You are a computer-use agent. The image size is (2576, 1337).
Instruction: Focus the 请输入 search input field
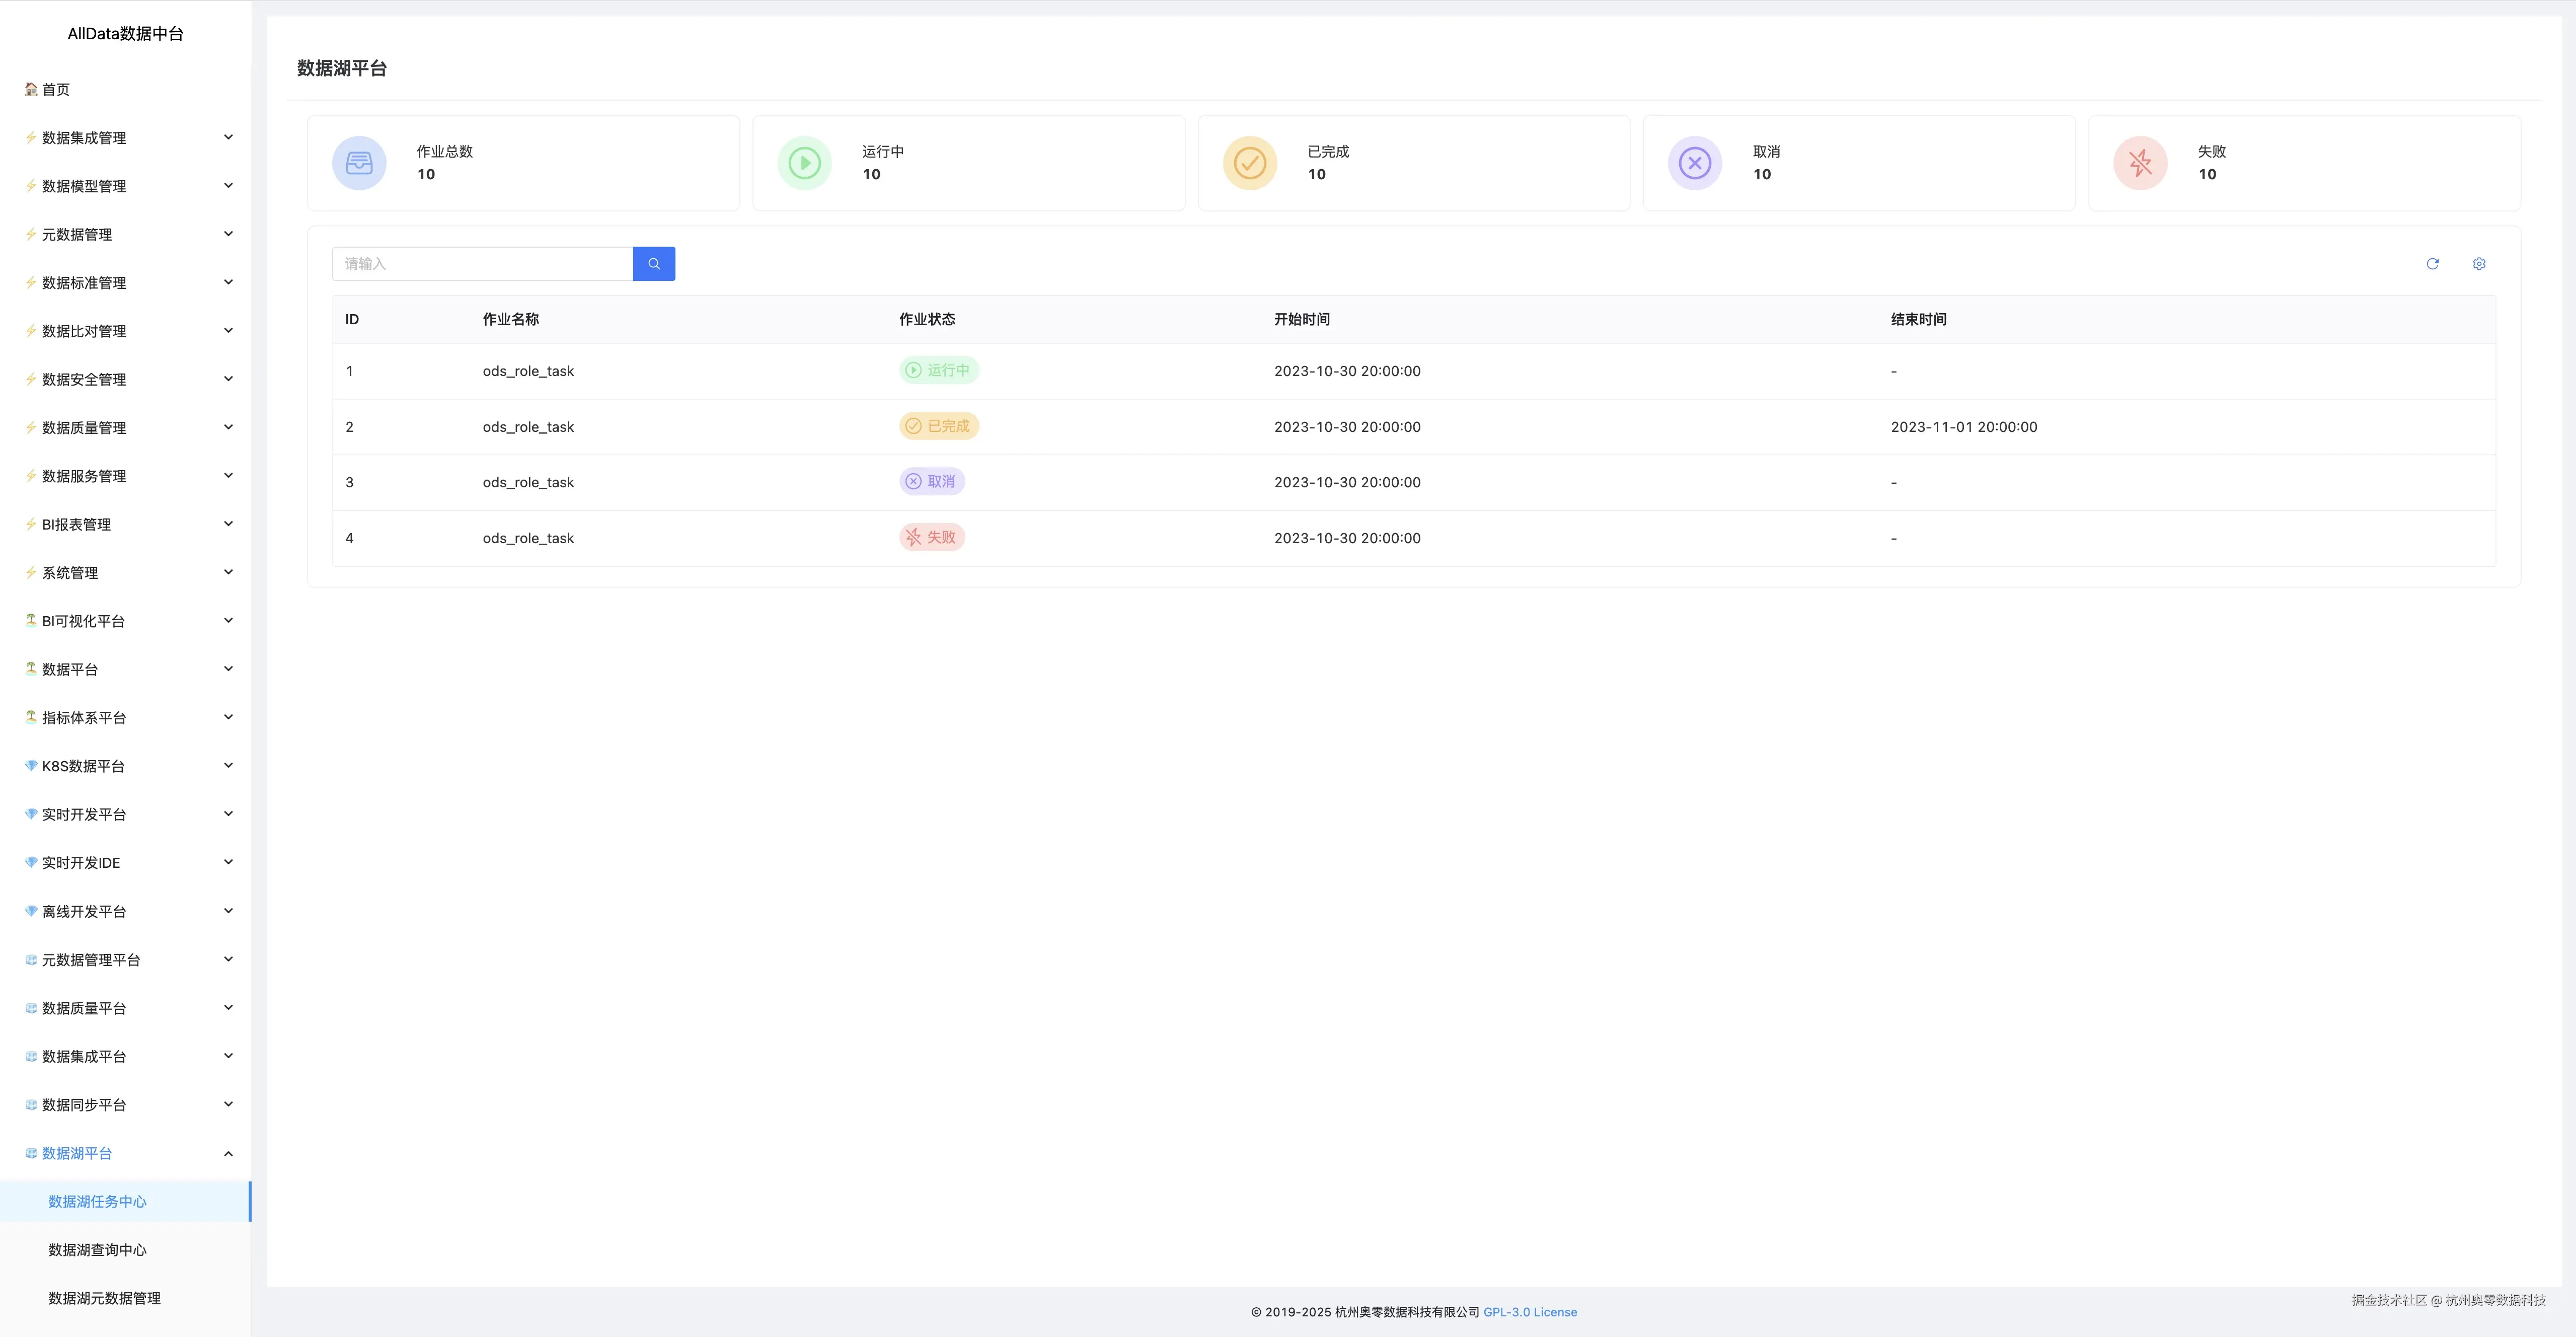(x=482, y=264)
